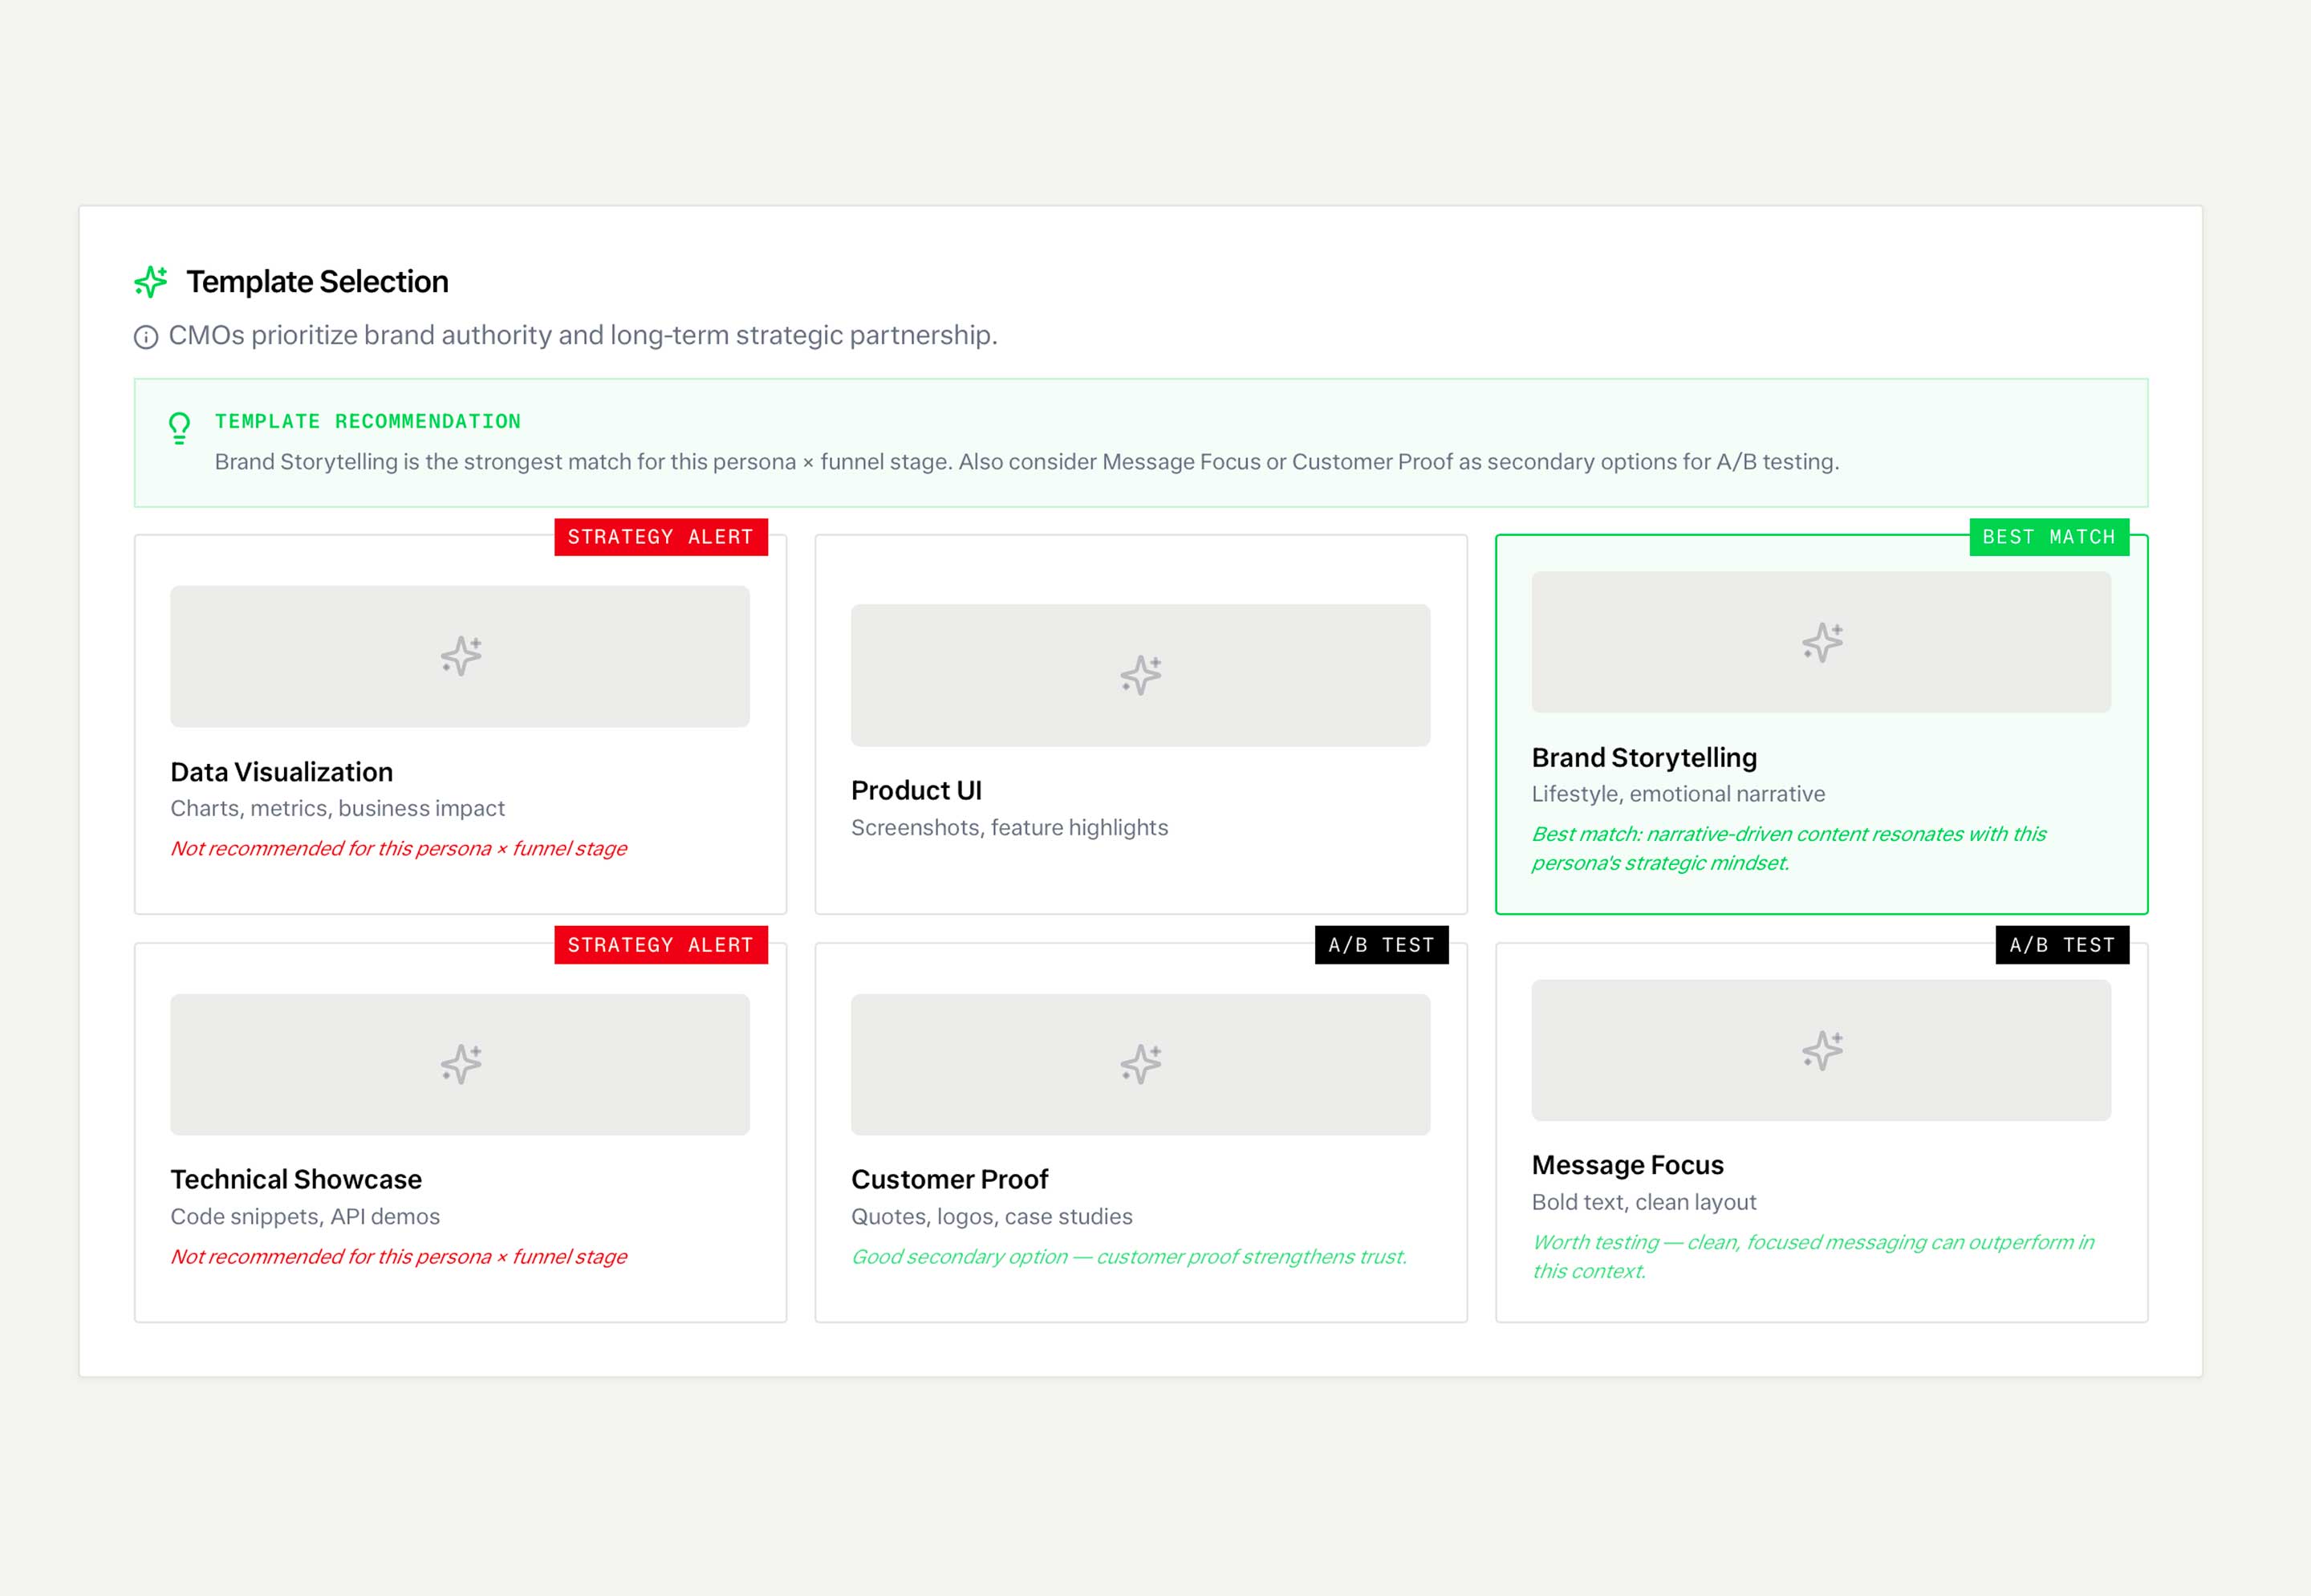
Task: Click the TEMPLATE RECOMMENDATION heading
Action: 368,421
